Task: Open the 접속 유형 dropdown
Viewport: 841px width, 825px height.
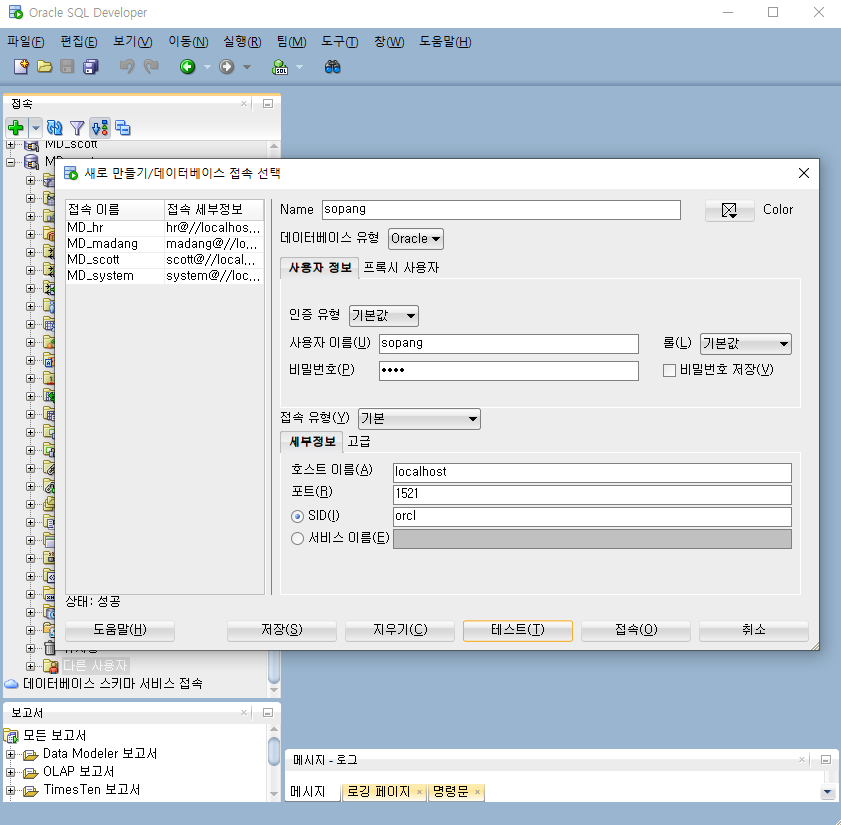Action: 419,419
